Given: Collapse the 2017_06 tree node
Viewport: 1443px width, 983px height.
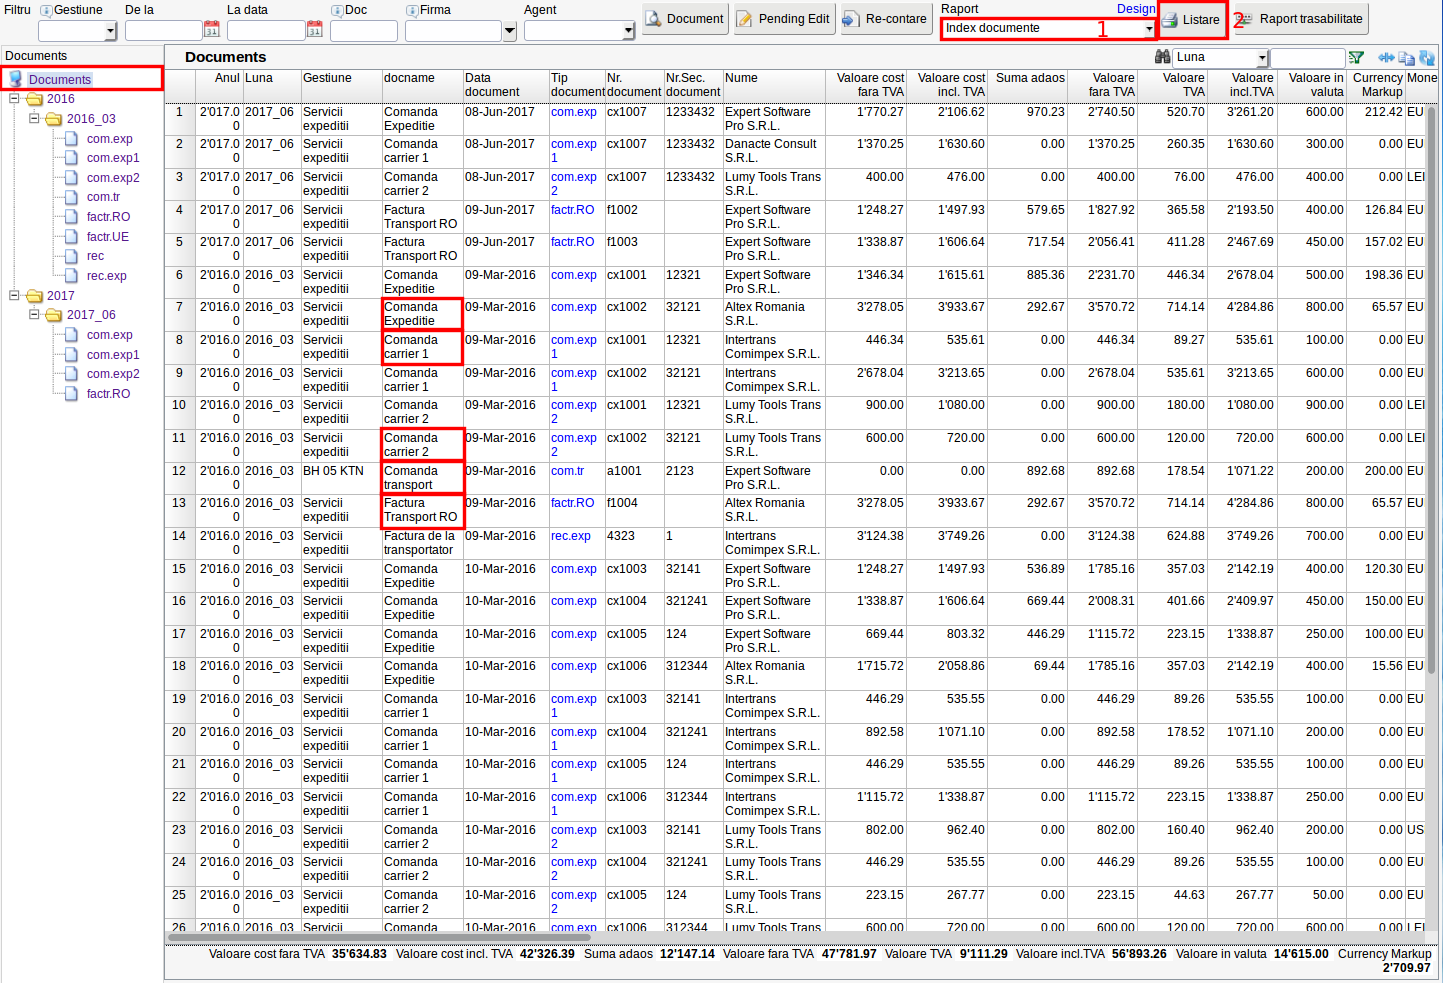Looking at the screenshot, I should coord(34,314).
